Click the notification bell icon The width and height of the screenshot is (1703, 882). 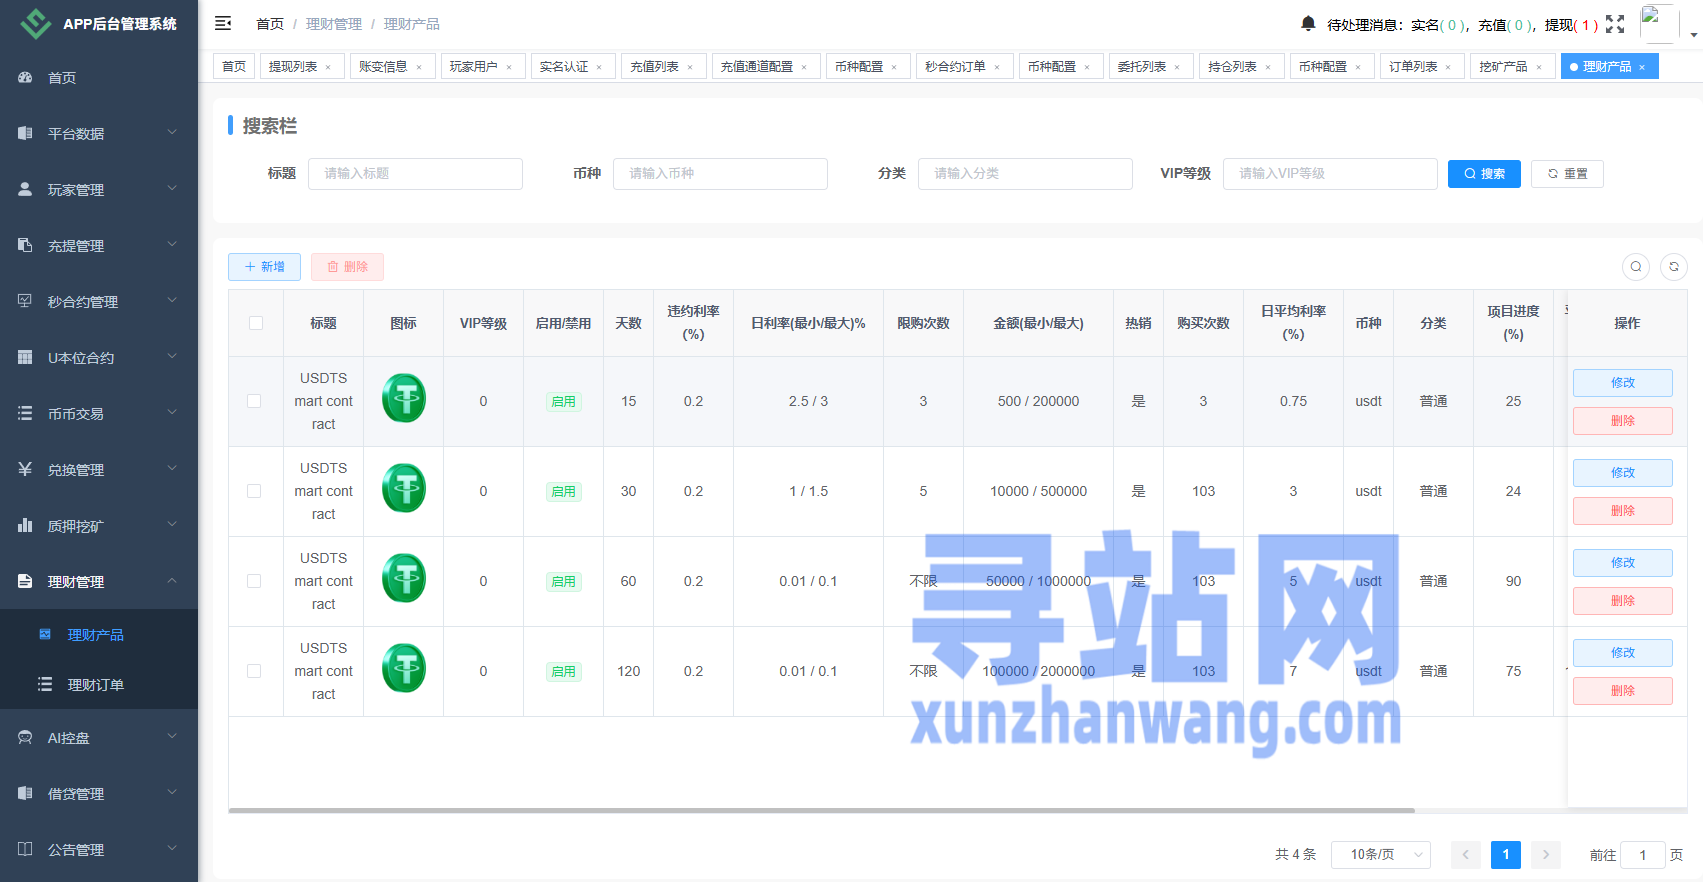1308,23
